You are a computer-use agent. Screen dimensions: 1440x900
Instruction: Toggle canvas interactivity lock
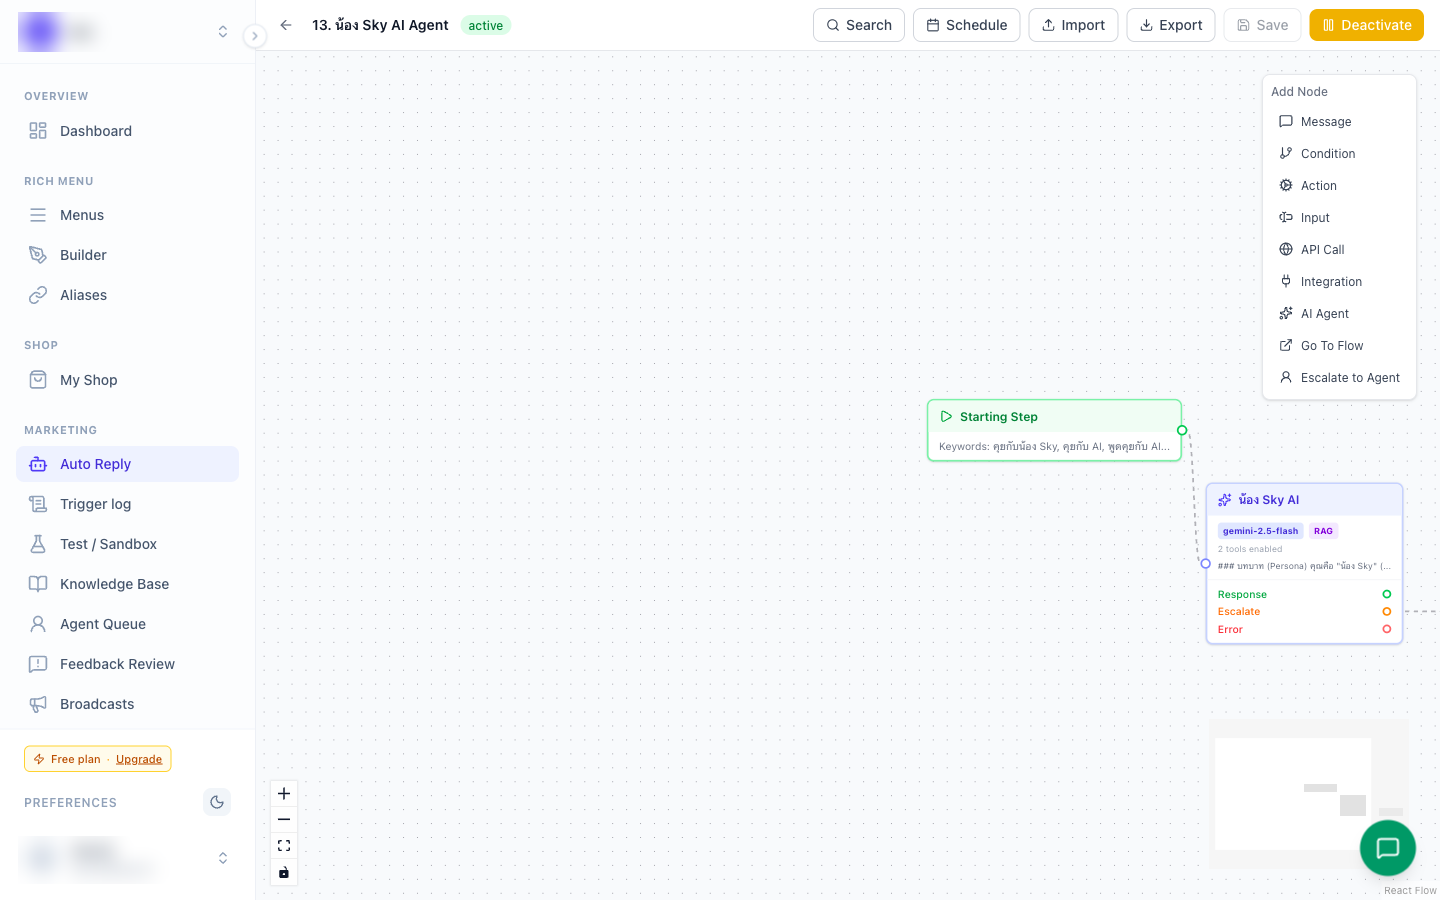pyautogui.click(x=284, y=872)
